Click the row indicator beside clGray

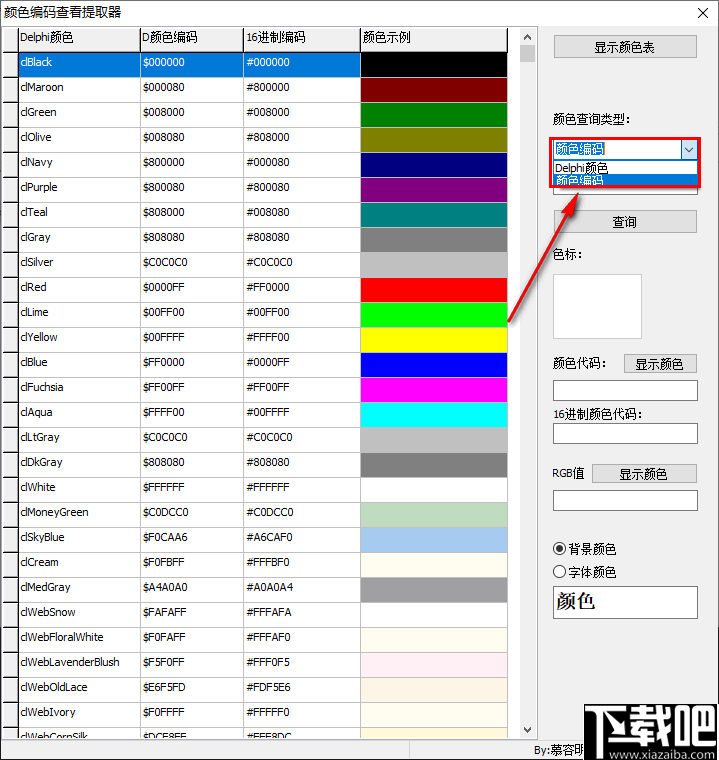10,238
